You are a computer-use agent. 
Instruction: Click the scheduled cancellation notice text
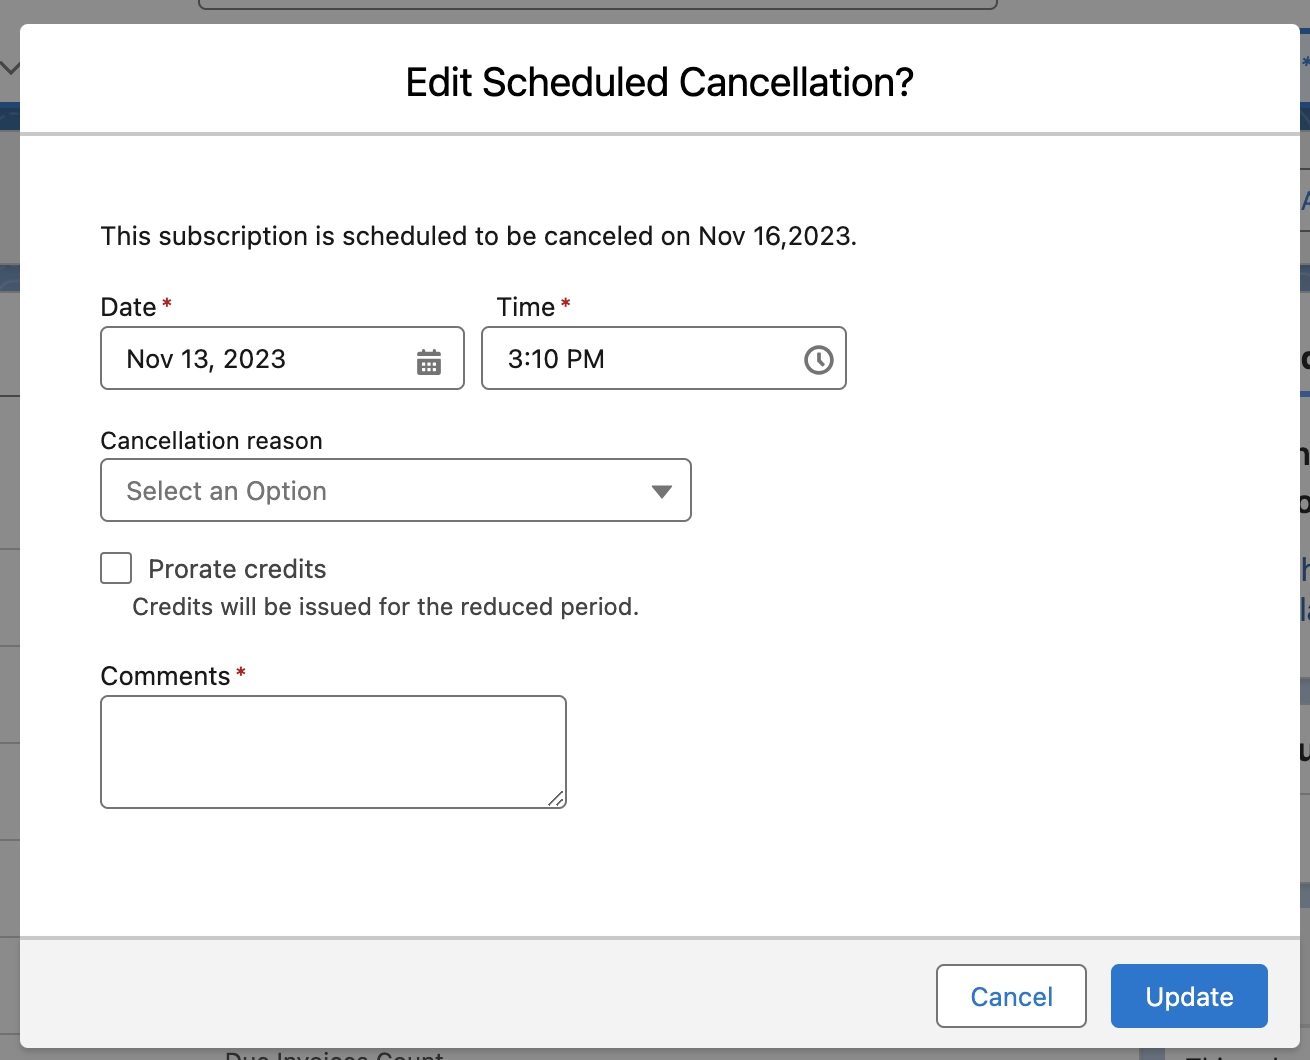point(478,236)
